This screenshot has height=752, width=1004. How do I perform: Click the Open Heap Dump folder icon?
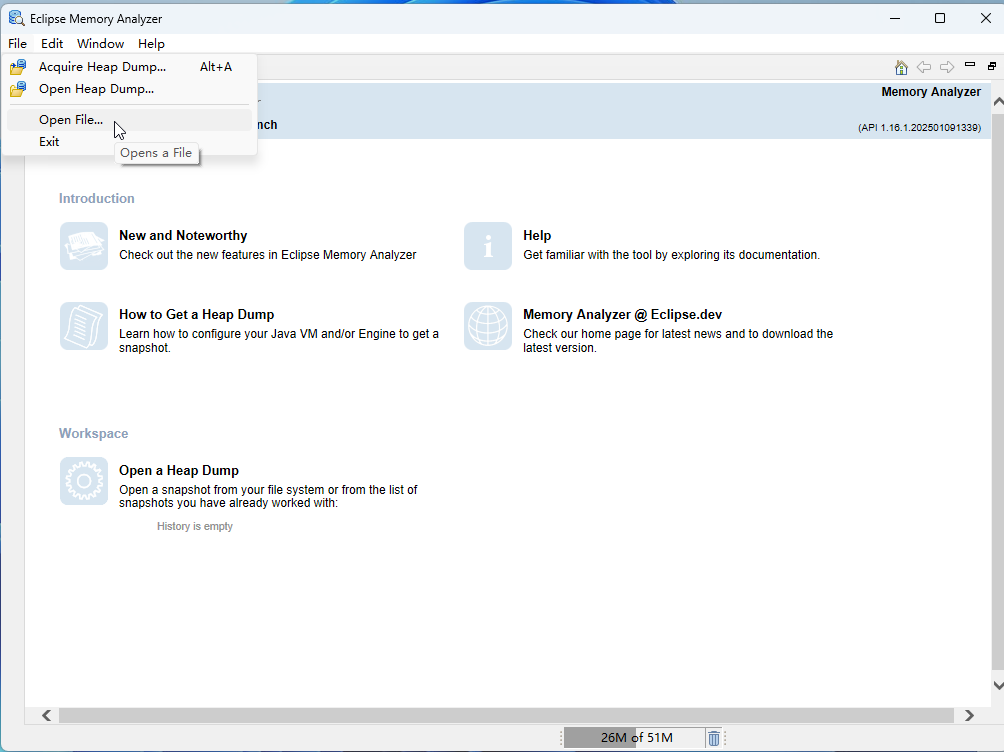point(18,89)
